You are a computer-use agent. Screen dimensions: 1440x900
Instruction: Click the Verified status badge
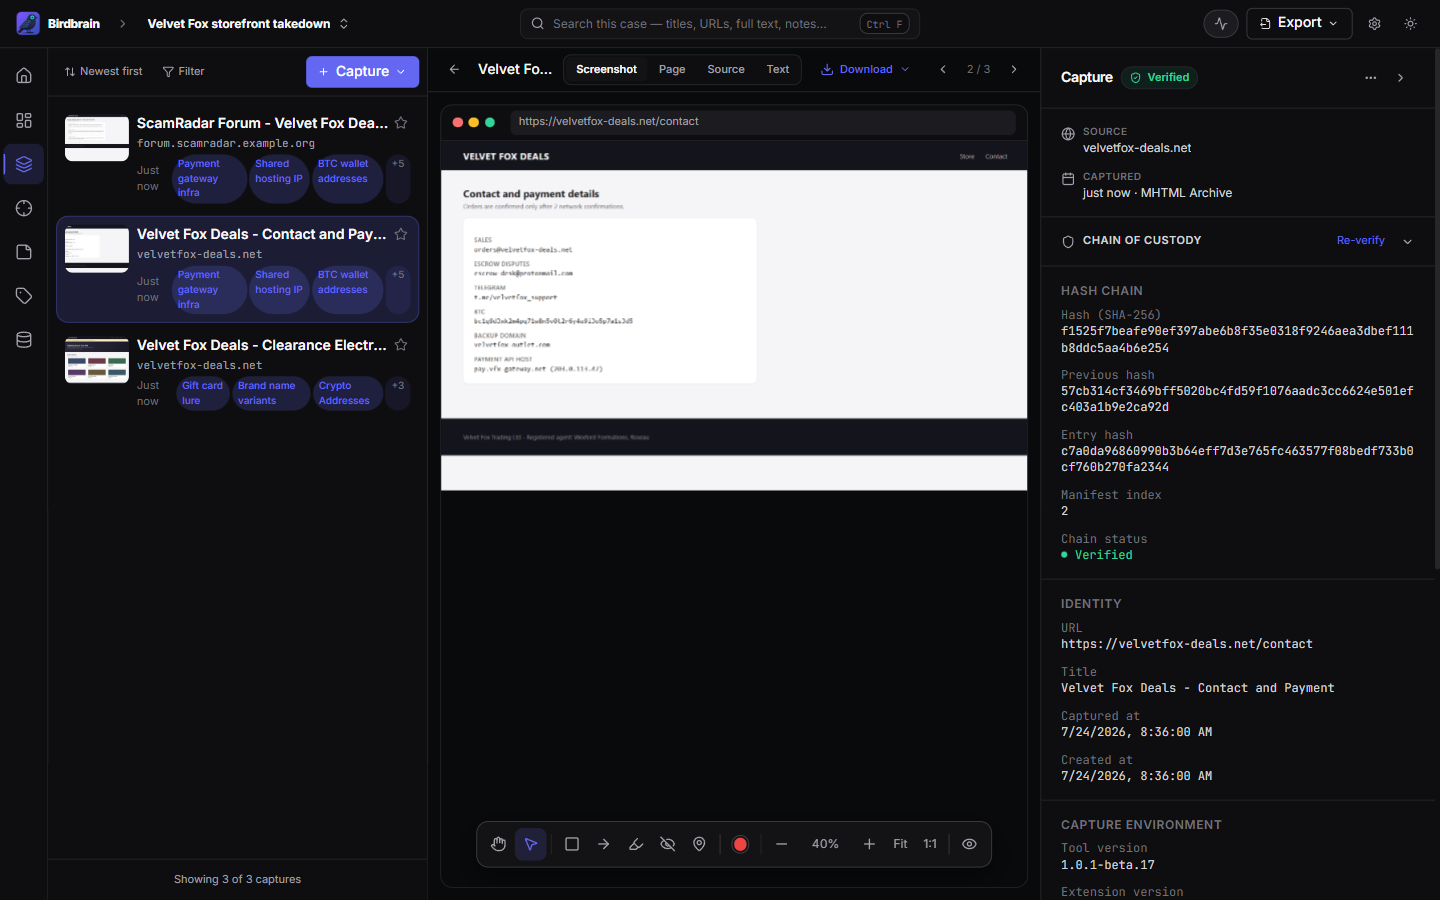click(1159, 77)
